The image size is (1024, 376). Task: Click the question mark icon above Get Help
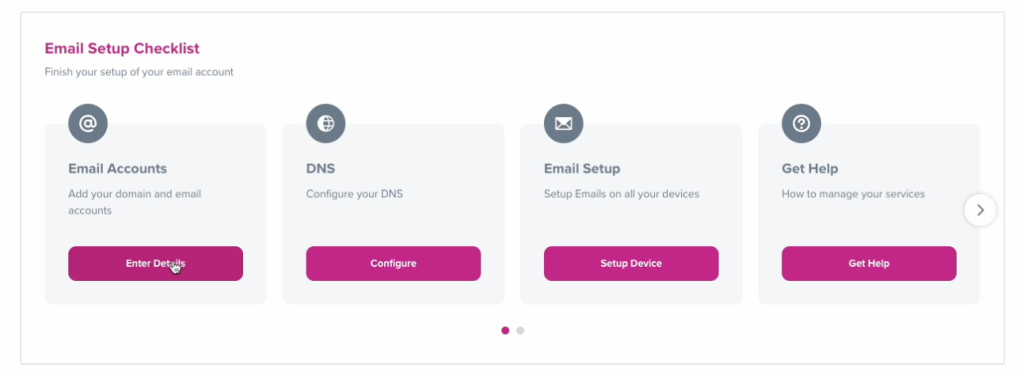coord(801,123)
